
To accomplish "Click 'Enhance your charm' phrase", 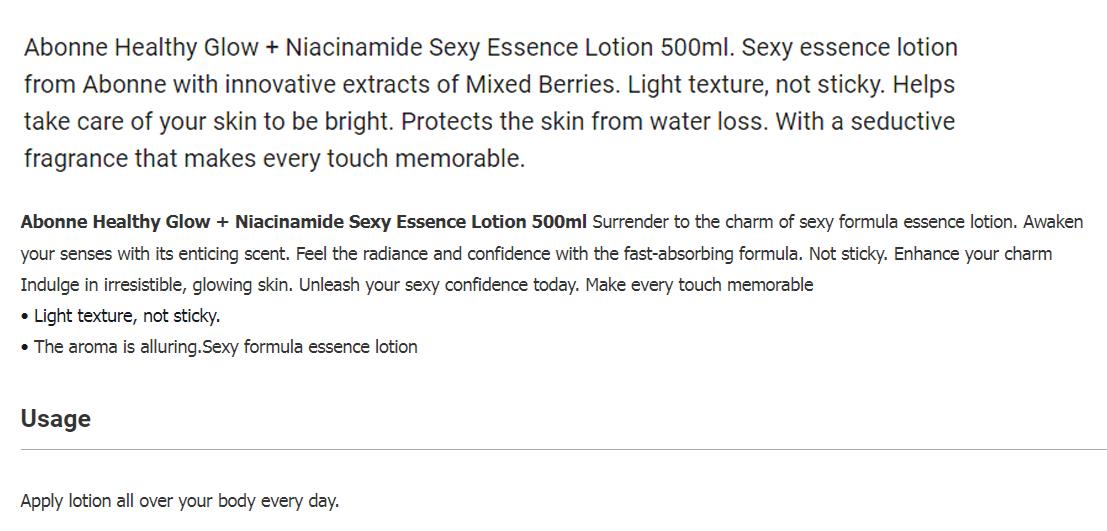I will tap(973, 253).
